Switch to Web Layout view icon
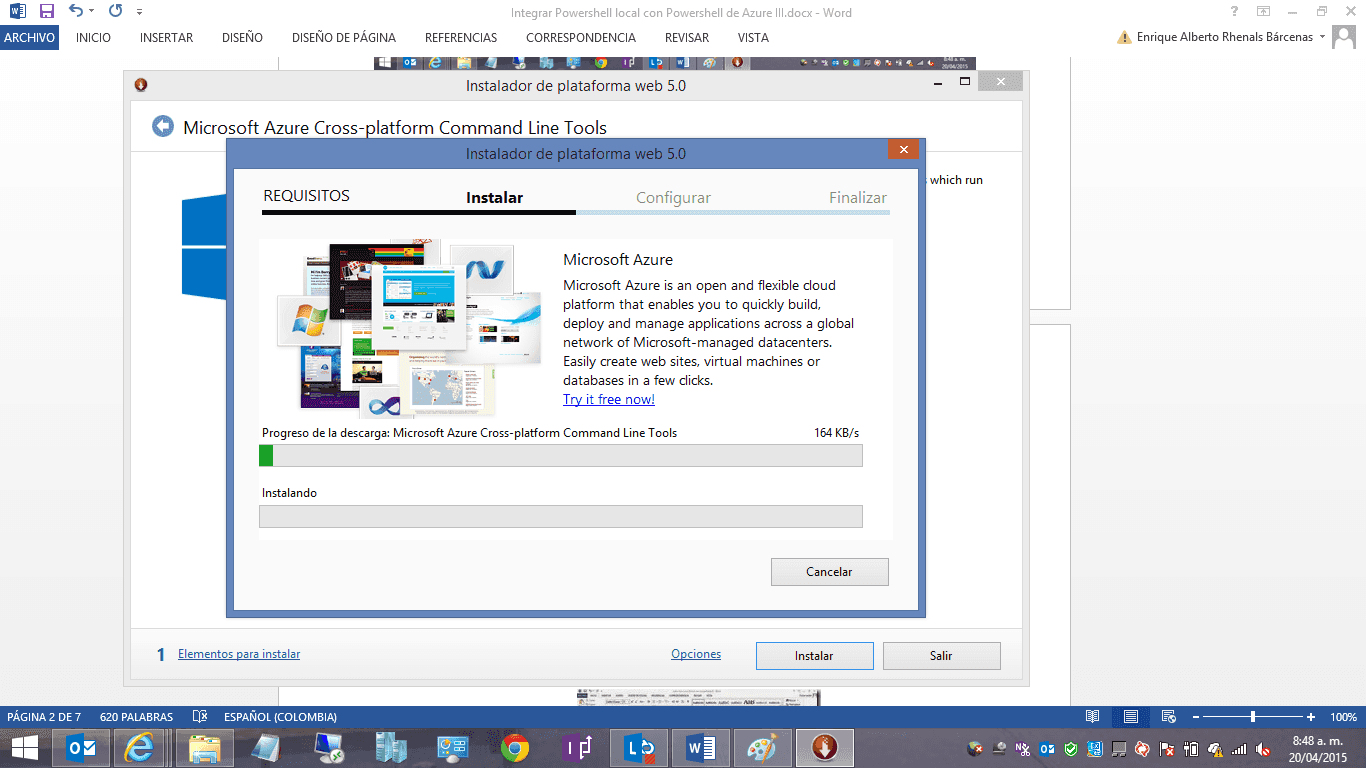Image resolution: width=1366 pixels, height=768 pixels. pyautogui.click(x=1167, y=717)
